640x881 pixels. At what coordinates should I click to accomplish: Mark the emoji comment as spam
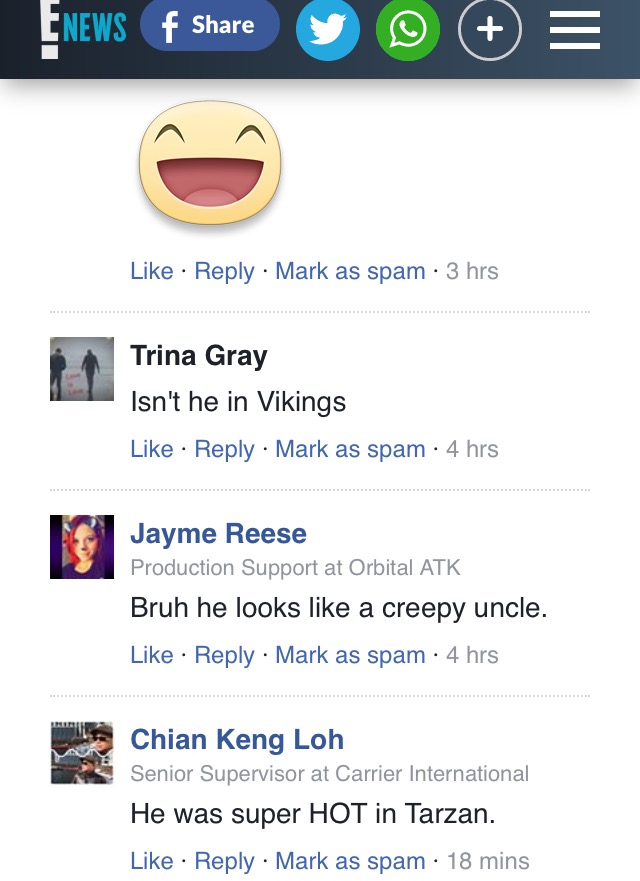350,271
